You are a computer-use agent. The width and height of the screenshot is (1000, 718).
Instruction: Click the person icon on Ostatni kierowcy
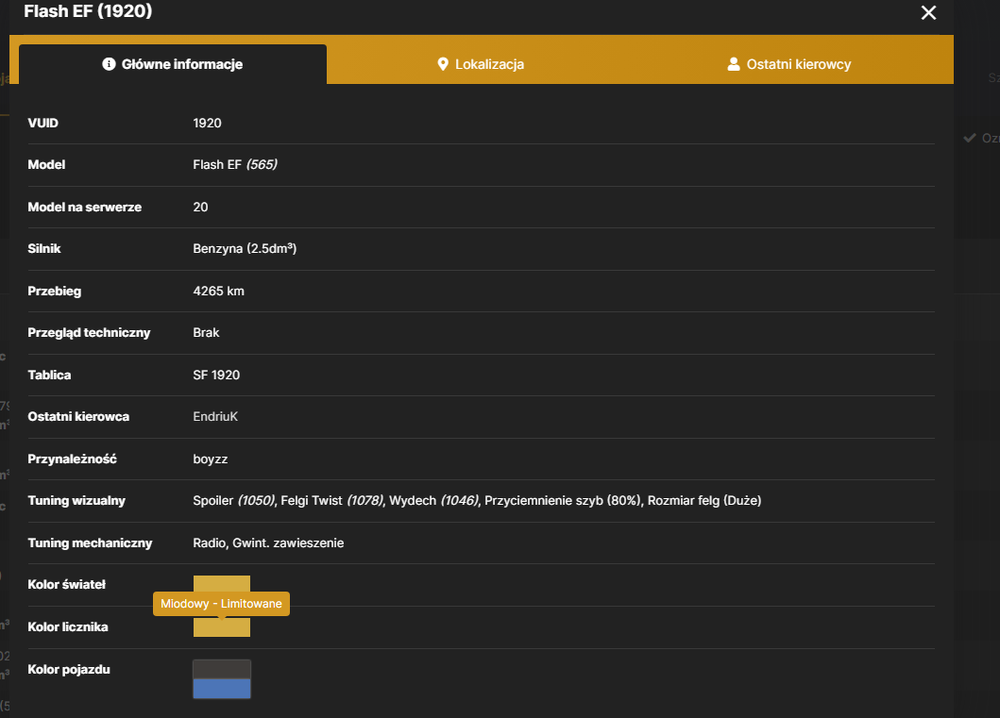pos(733,64)
